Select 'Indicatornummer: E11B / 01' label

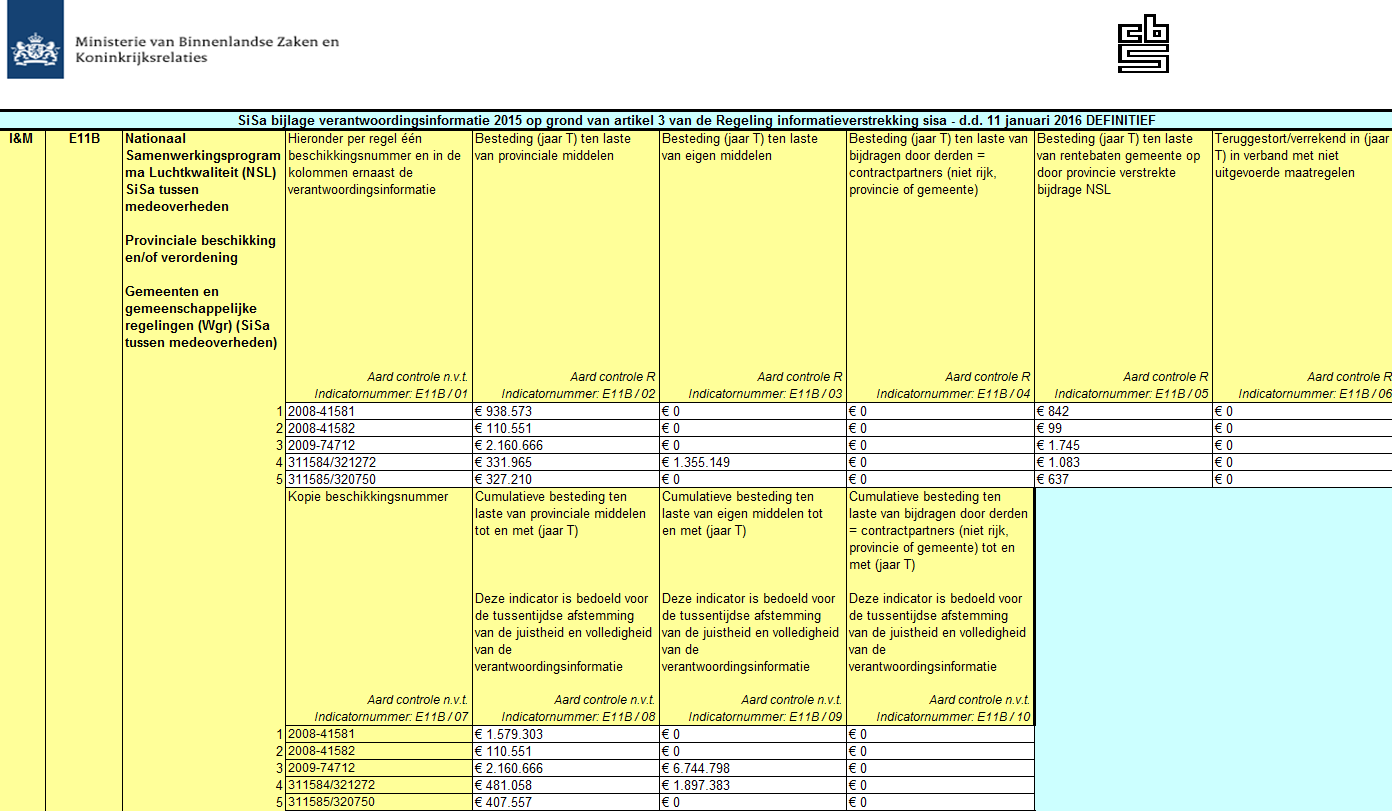391,394
